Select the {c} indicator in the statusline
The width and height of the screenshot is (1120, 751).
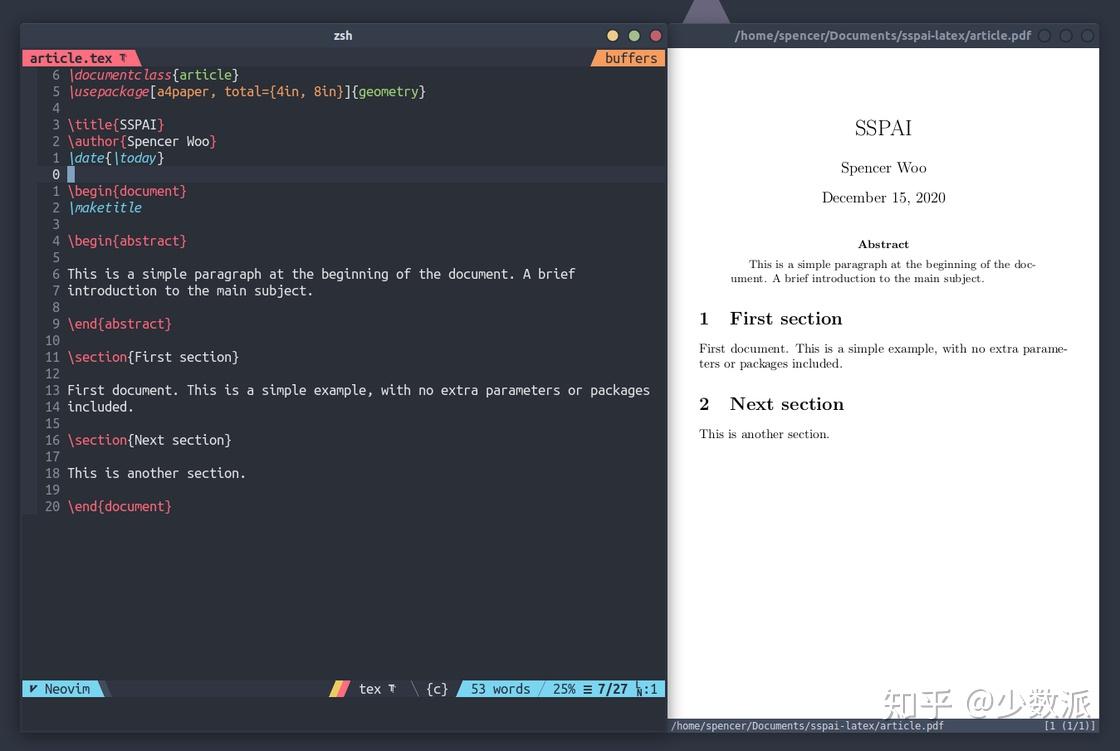[435, 688]
